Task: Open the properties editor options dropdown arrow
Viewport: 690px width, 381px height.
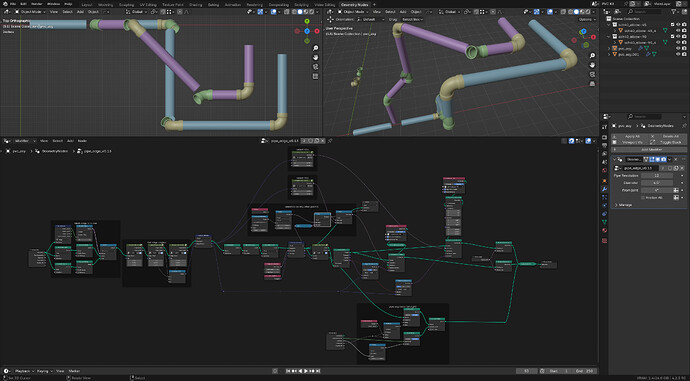Action: 684,117
